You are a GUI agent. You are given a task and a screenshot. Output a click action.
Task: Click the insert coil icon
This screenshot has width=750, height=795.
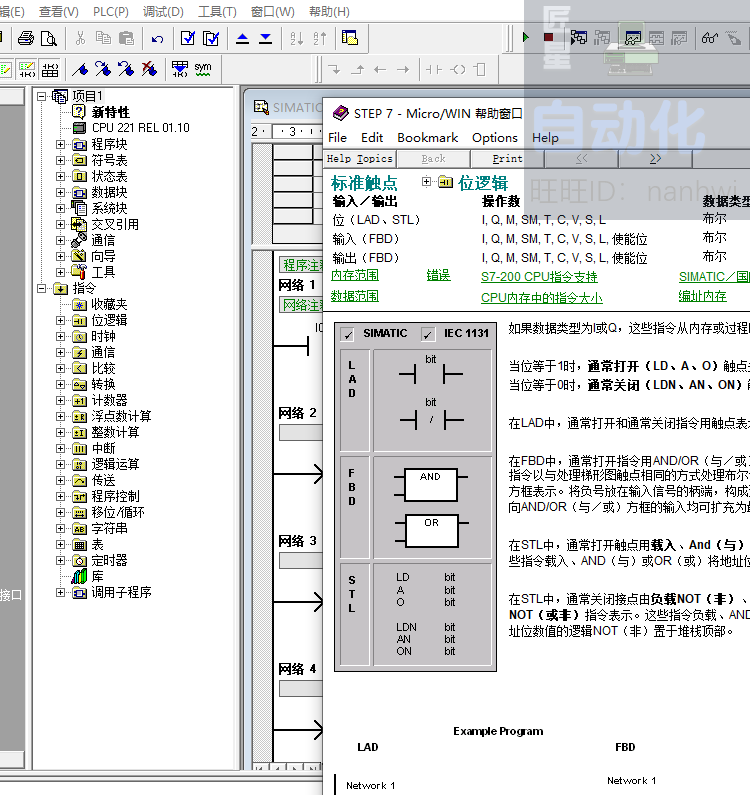pyautogui.click(x=458, y=69)
